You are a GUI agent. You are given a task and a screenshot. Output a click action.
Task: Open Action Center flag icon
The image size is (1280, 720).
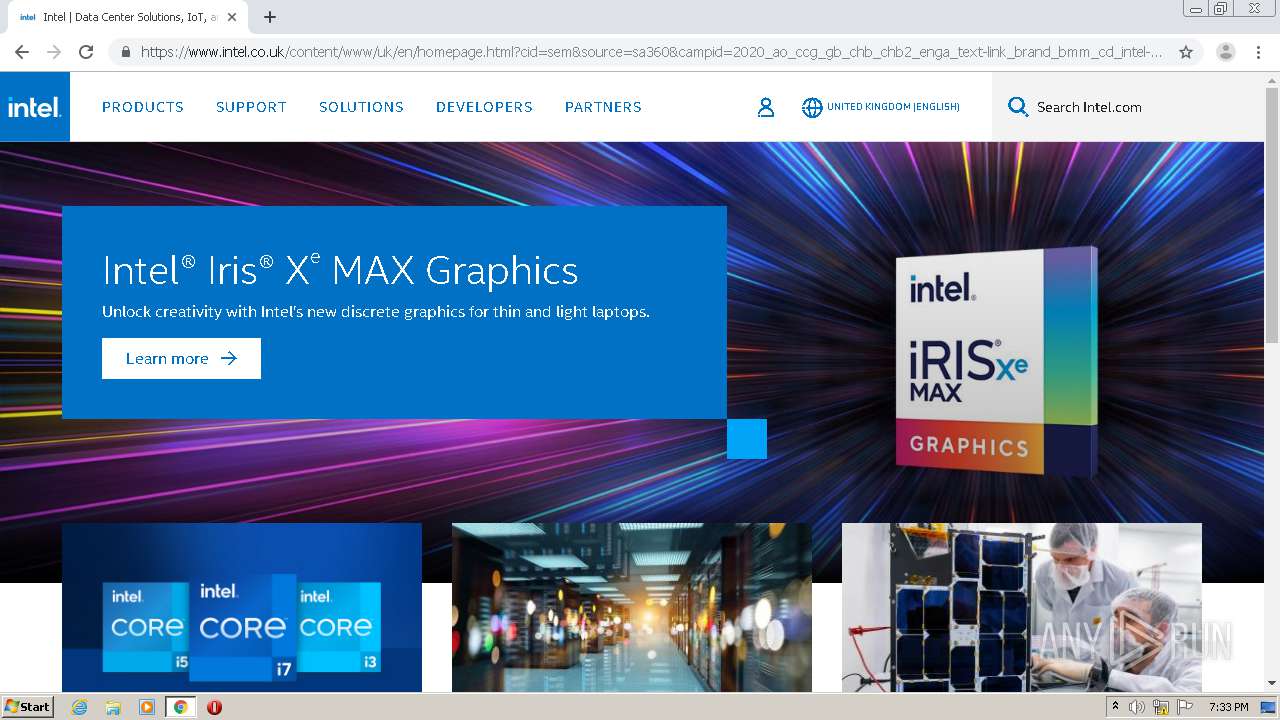pyautogui.click(x=1185, y=707)
